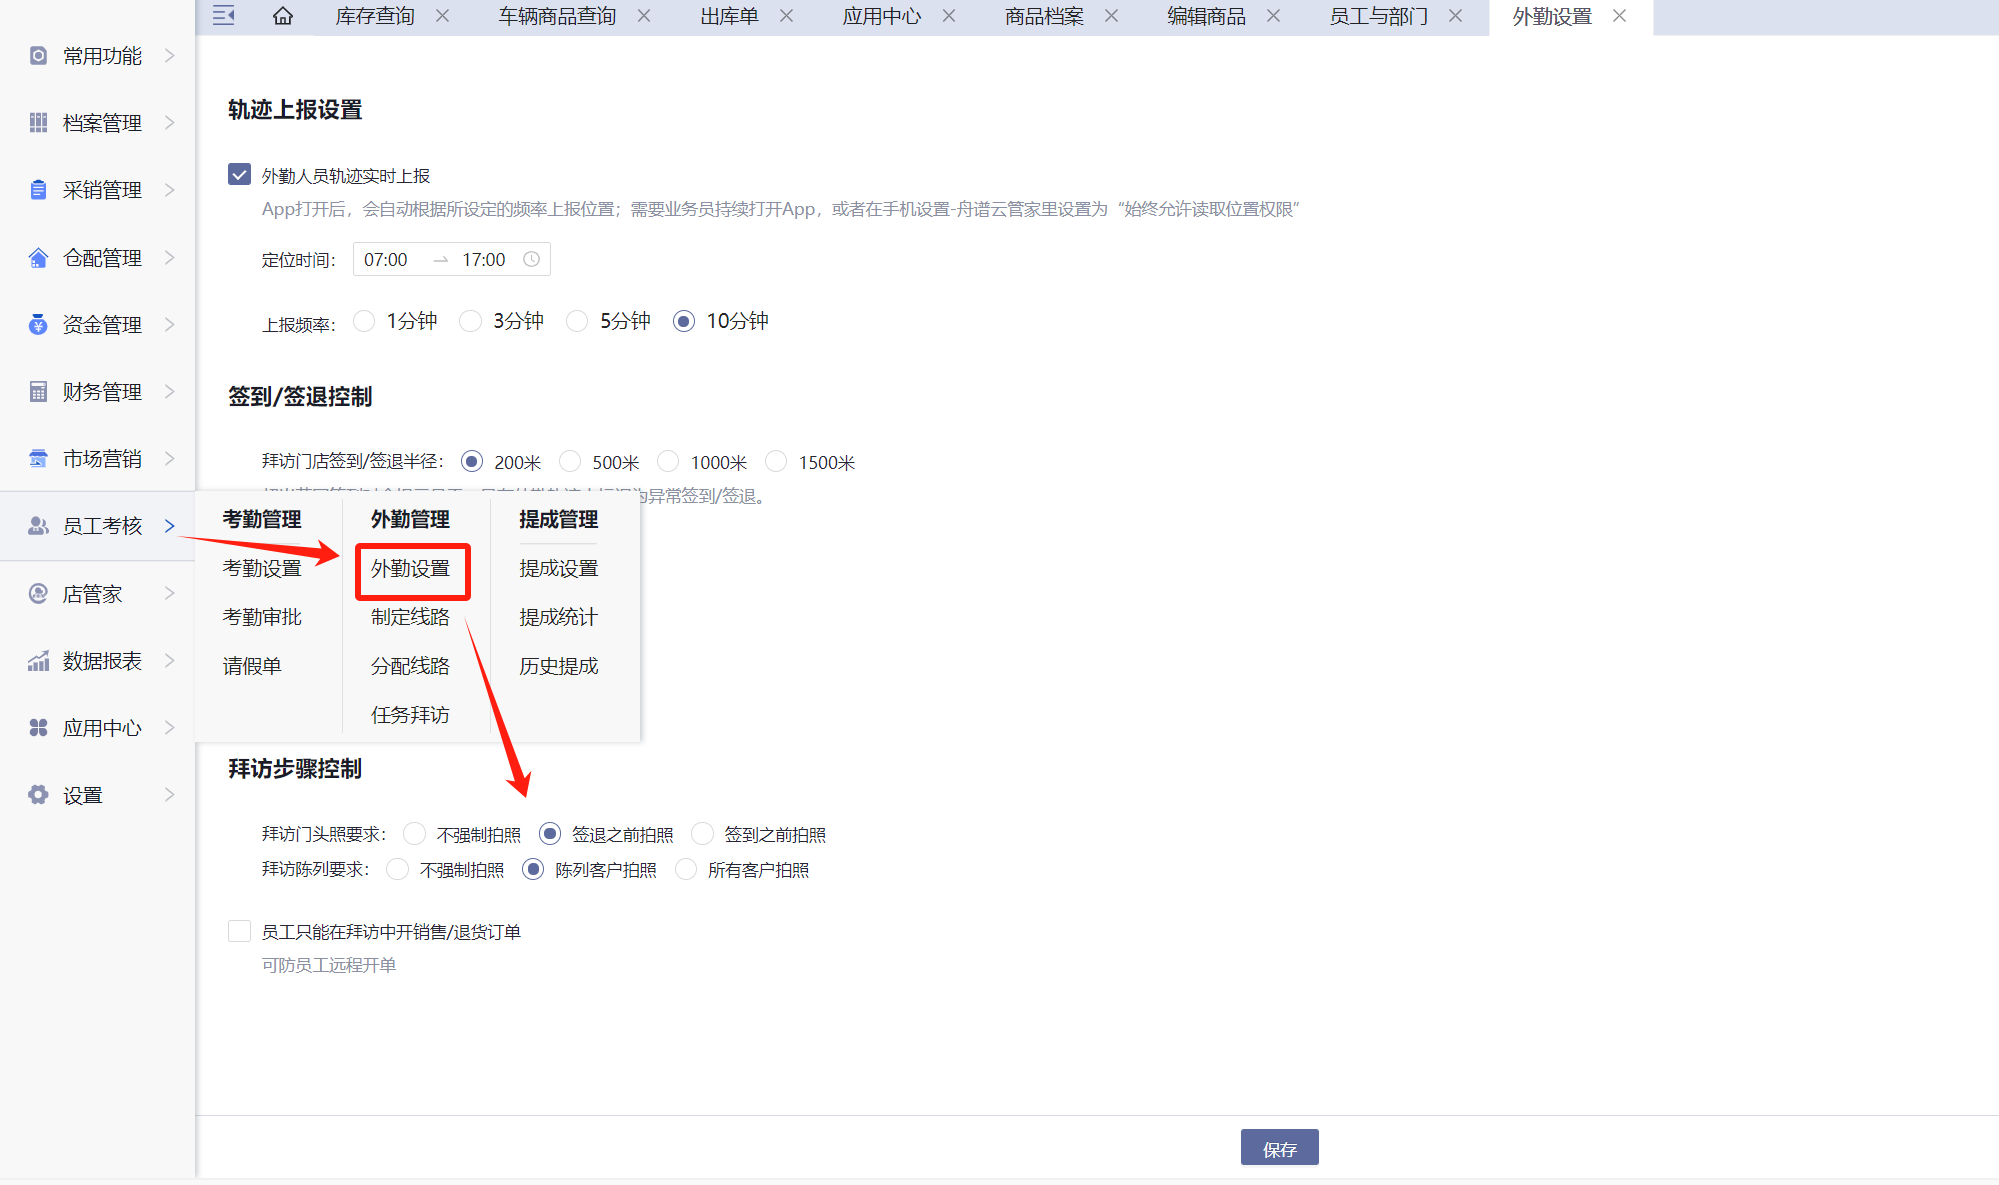Switch to the 库存查询 tab
The width and height of the screenshot is (1999, 1185).
[375, 16]
